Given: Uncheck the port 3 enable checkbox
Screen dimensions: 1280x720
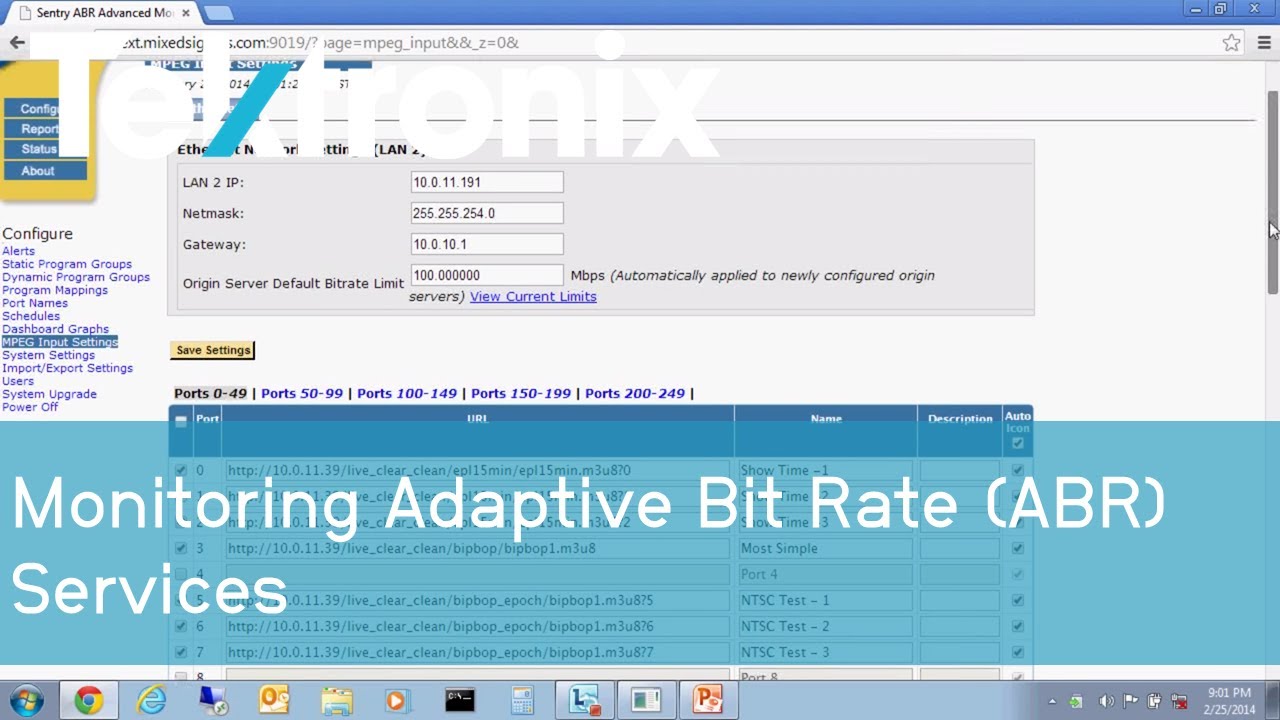Looking at the screenshot, I should coord(181,548).
